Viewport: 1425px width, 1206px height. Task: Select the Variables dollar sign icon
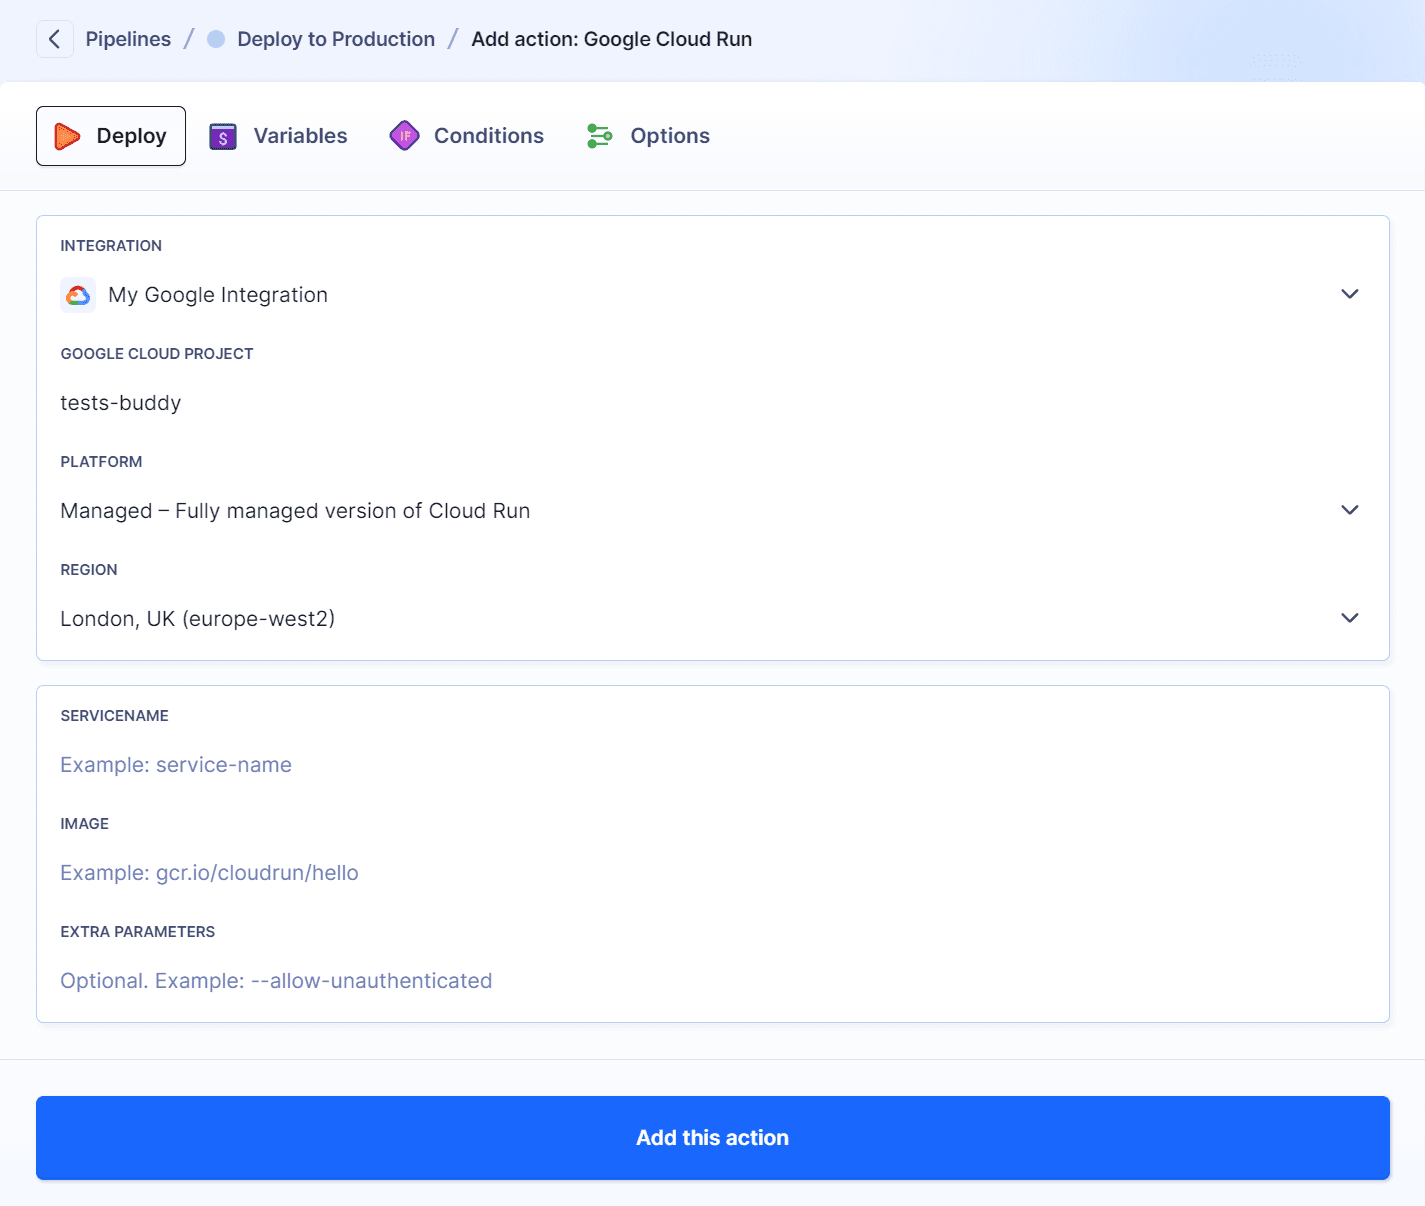[x=222, y=135]
